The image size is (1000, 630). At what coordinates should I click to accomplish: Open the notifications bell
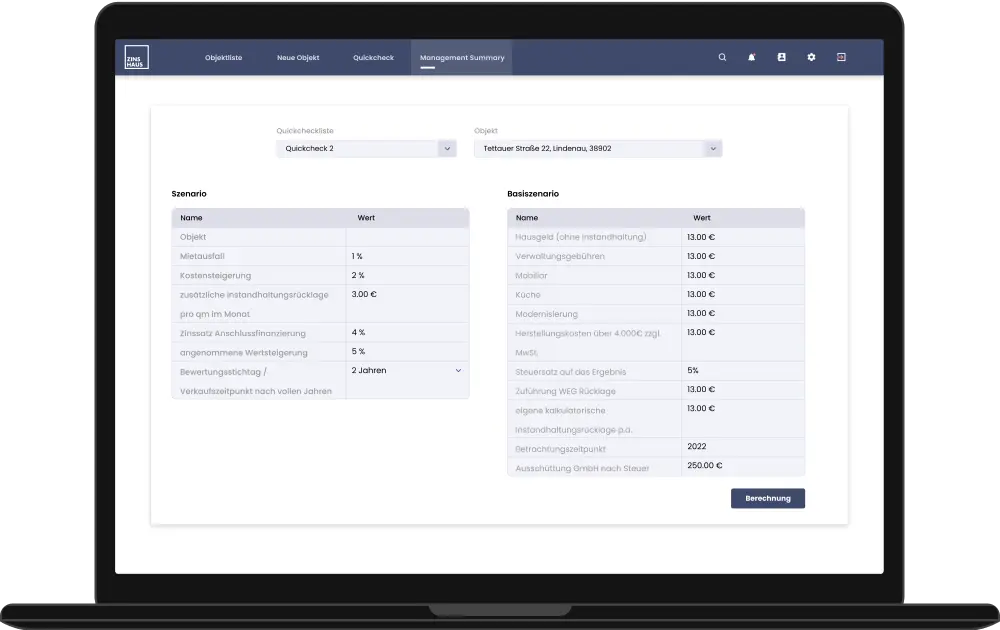[x=751, y=57]
